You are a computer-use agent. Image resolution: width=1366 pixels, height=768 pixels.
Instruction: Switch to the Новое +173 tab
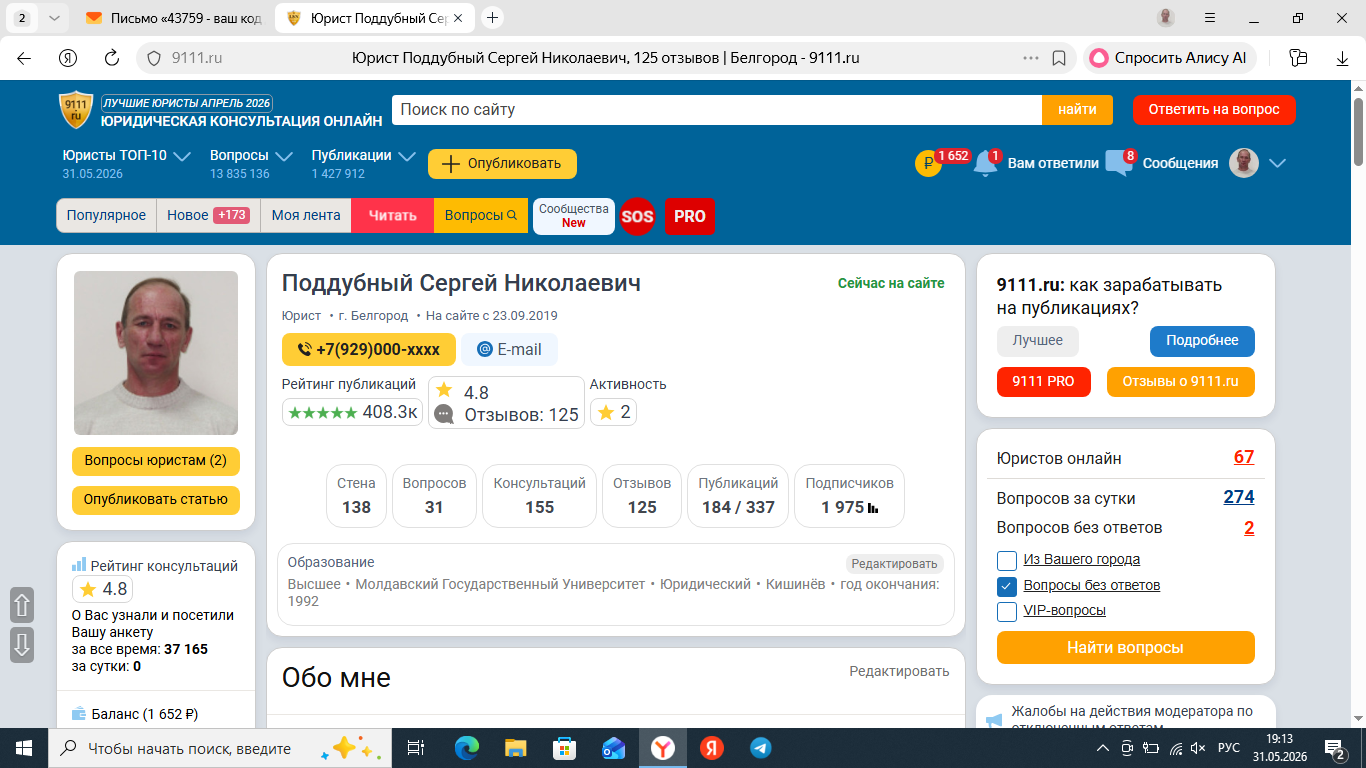point(208,215)
